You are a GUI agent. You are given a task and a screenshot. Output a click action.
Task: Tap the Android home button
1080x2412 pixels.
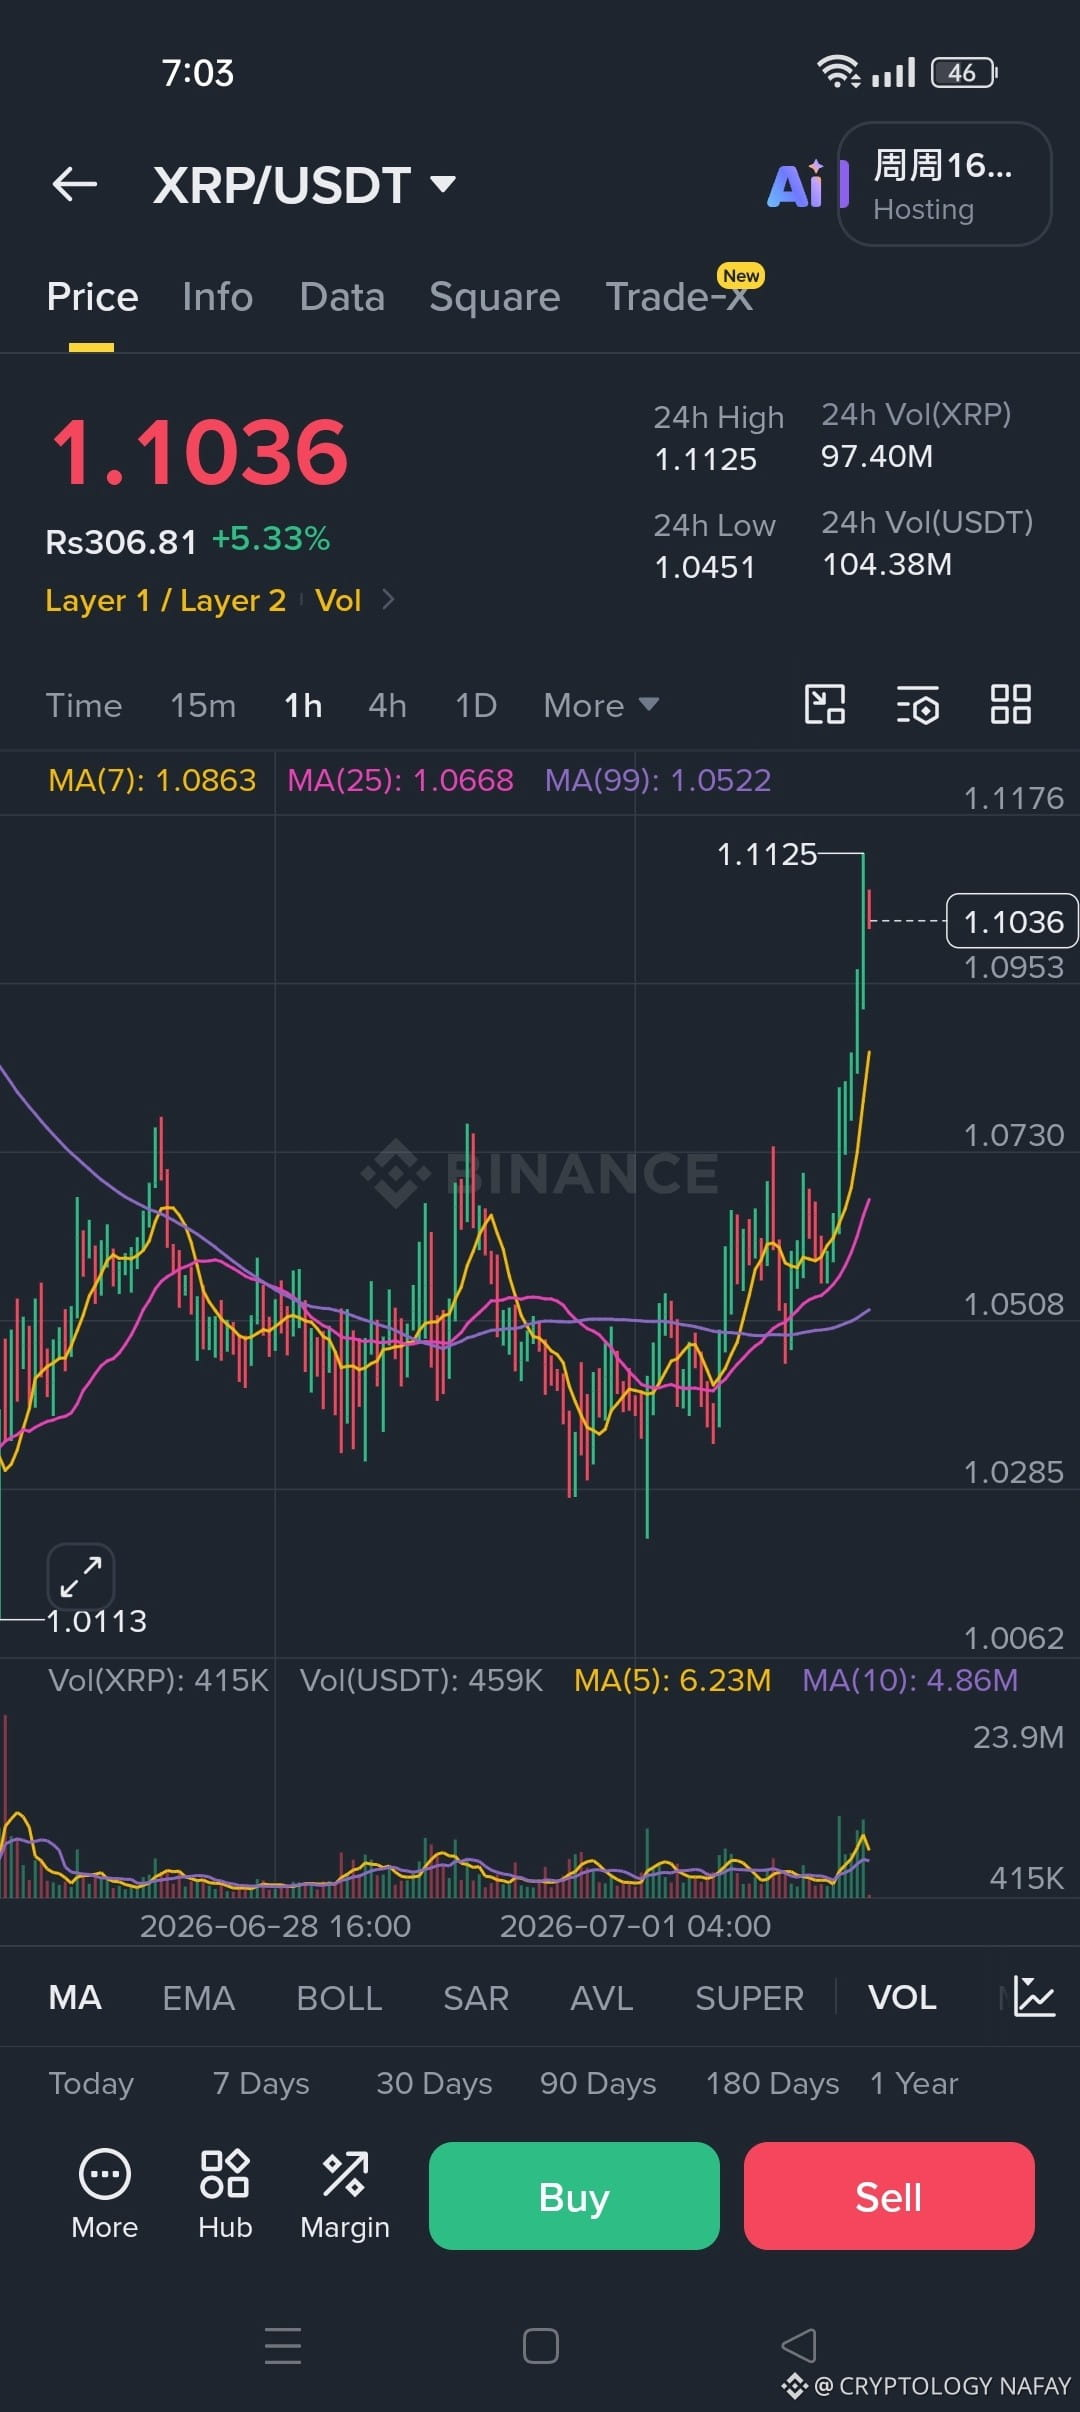pyautogui.click(x=541, y=2345)
